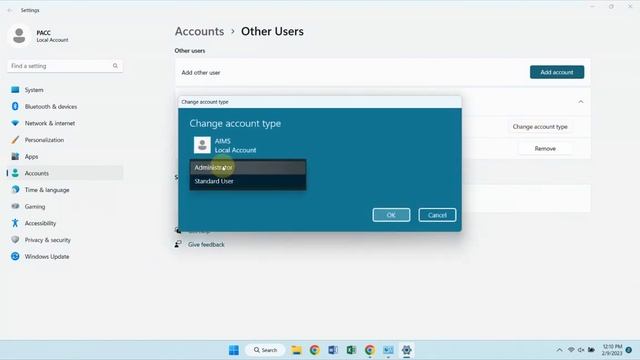Focus the Find a setting search box
Viewport: 640px width, 360px height.
click(x=64, y=66)
